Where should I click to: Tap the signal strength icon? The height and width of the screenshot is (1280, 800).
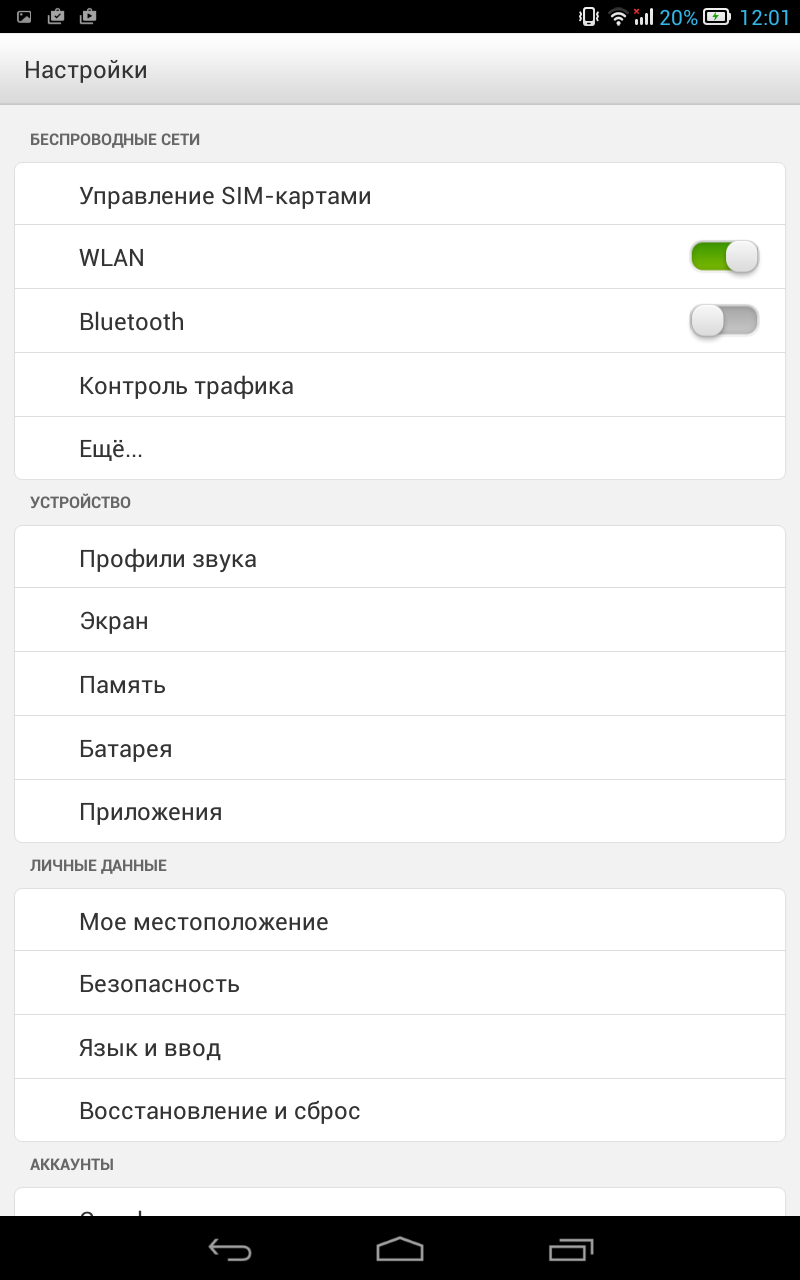(x=644, y=17)
